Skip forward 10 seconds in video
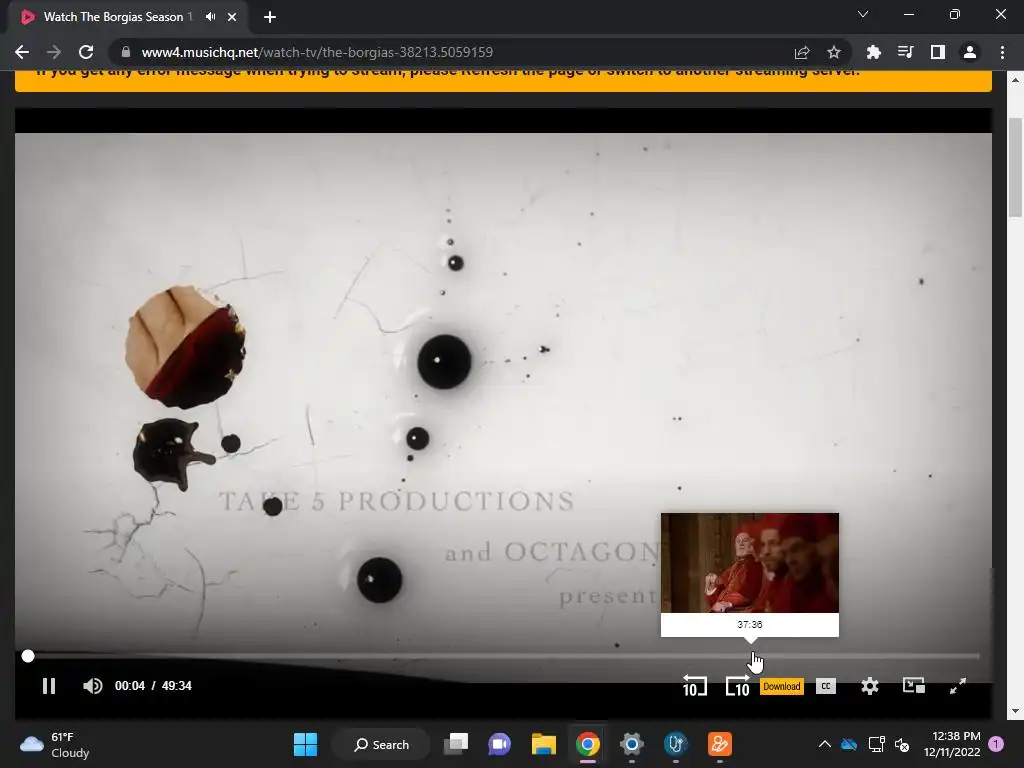 pos(737,686)
